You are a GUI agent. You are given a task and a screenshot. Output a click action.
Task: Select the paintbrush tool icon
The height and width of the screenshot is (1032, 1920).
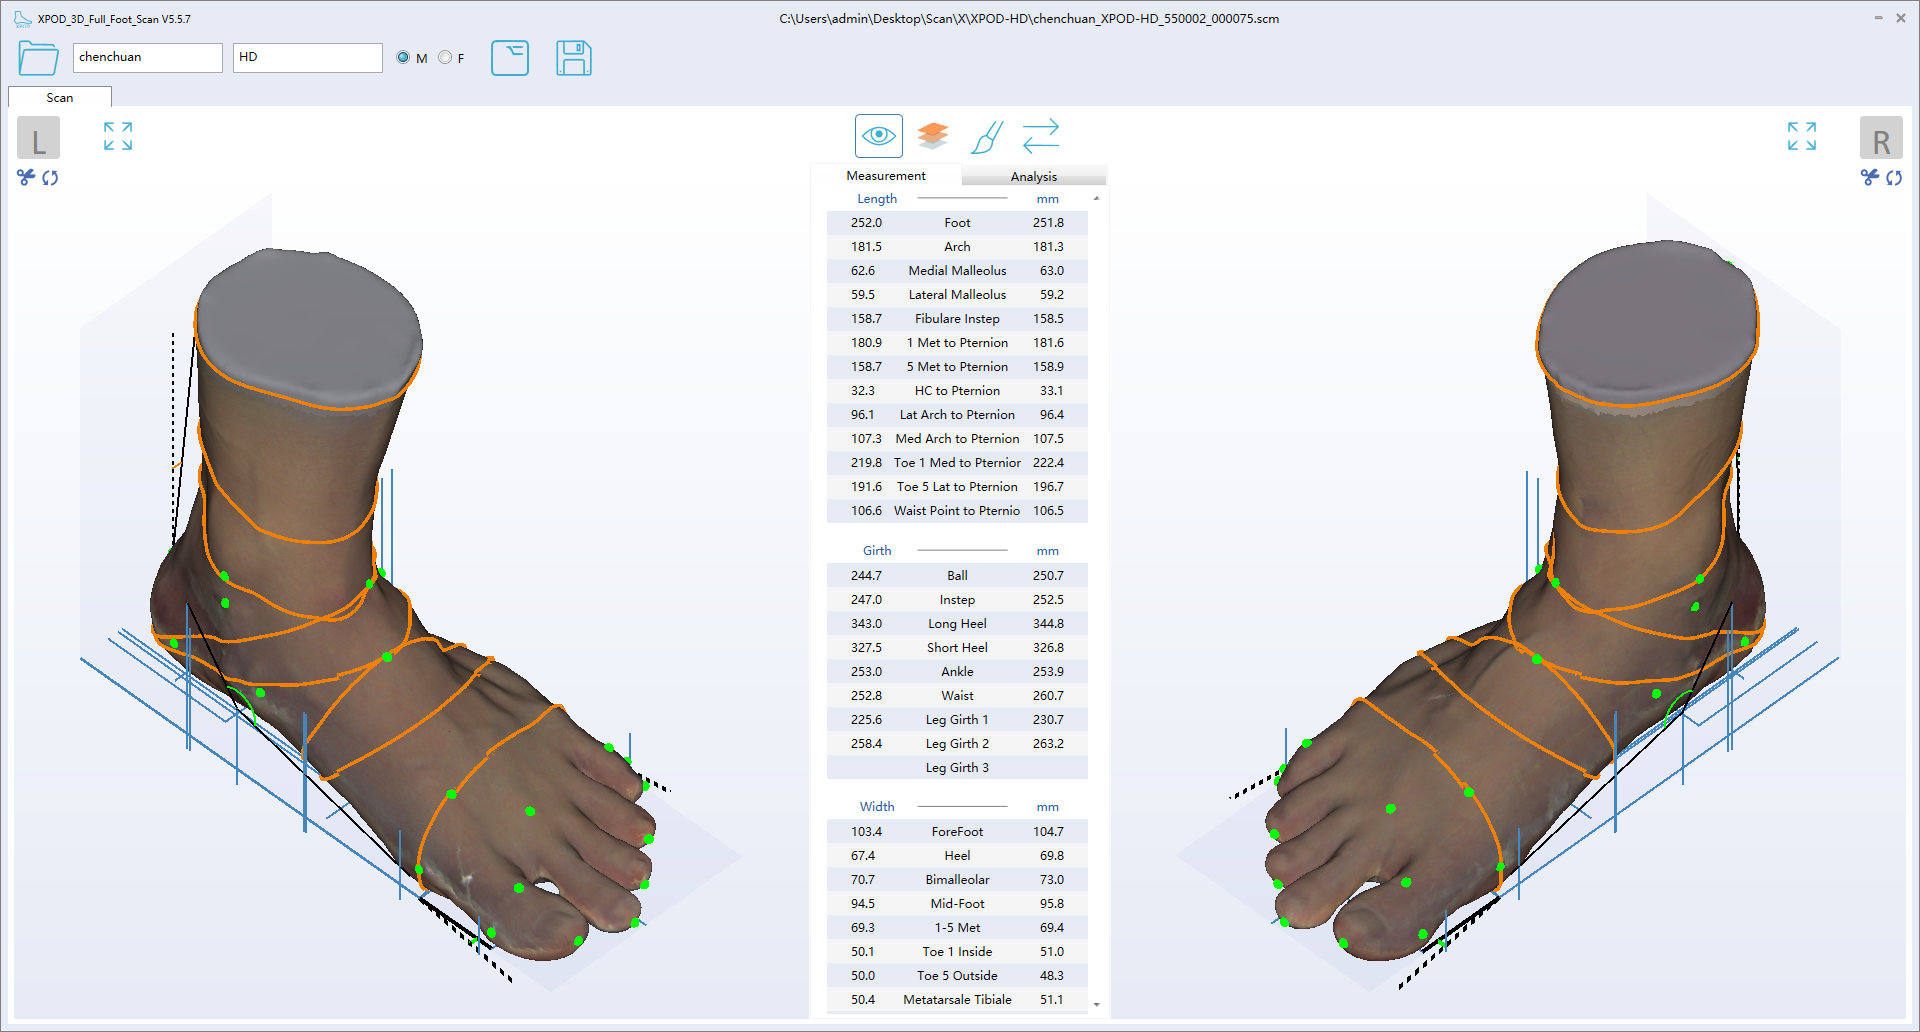coord(986,137)
